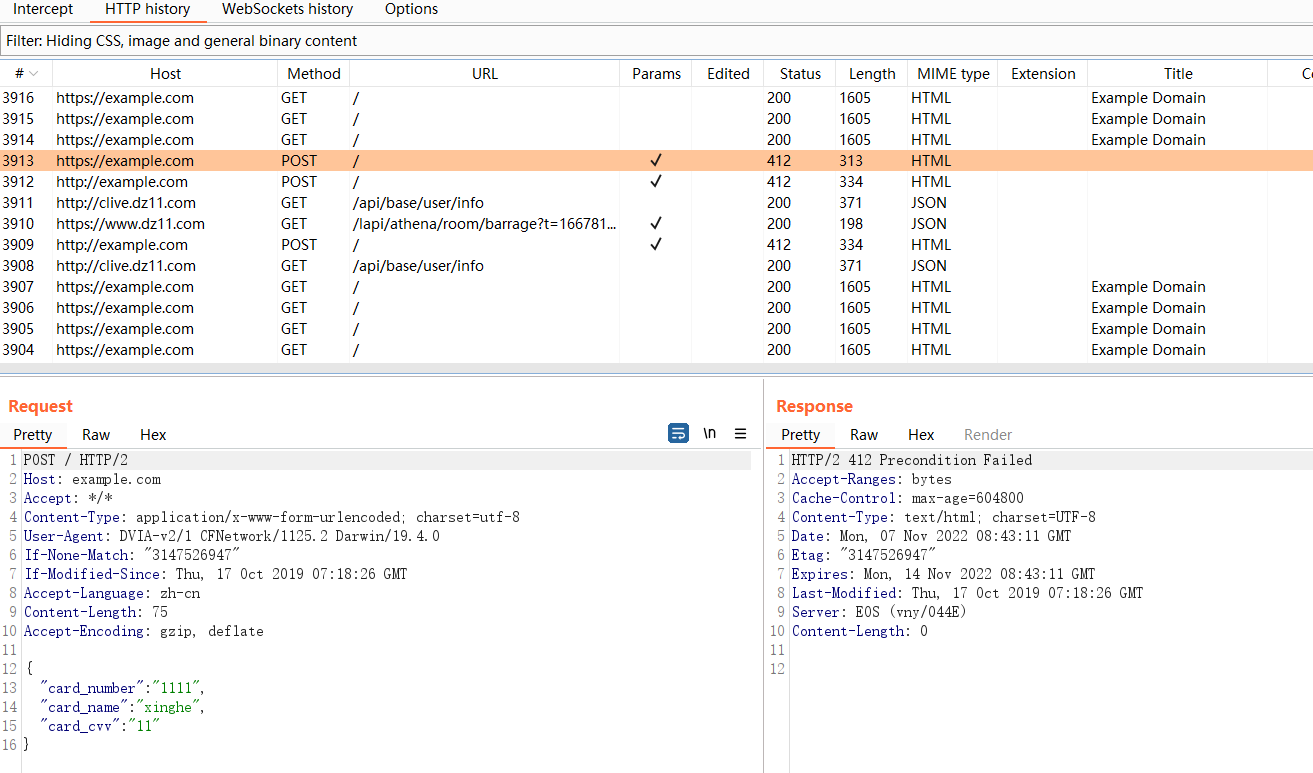The width and height of the screenshot is (1313, 773).
Task: Switch to the Intercept tab
Action: [x=43, y=9]
